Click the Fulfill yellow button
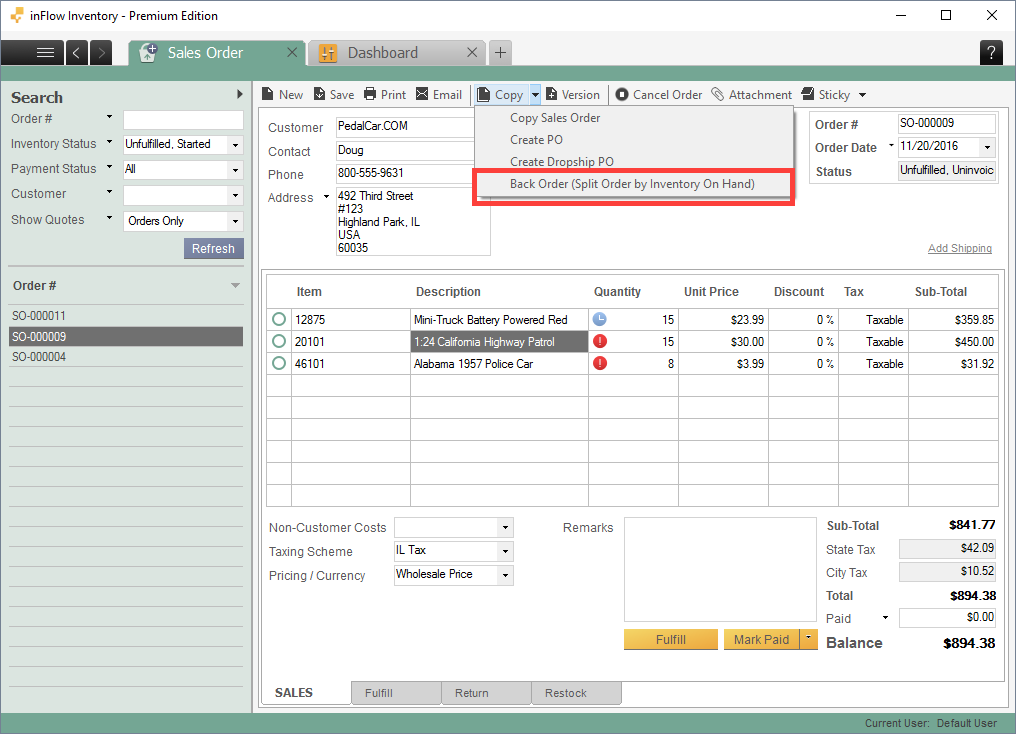Screen dimensions: 1016x734 (671, 639)
